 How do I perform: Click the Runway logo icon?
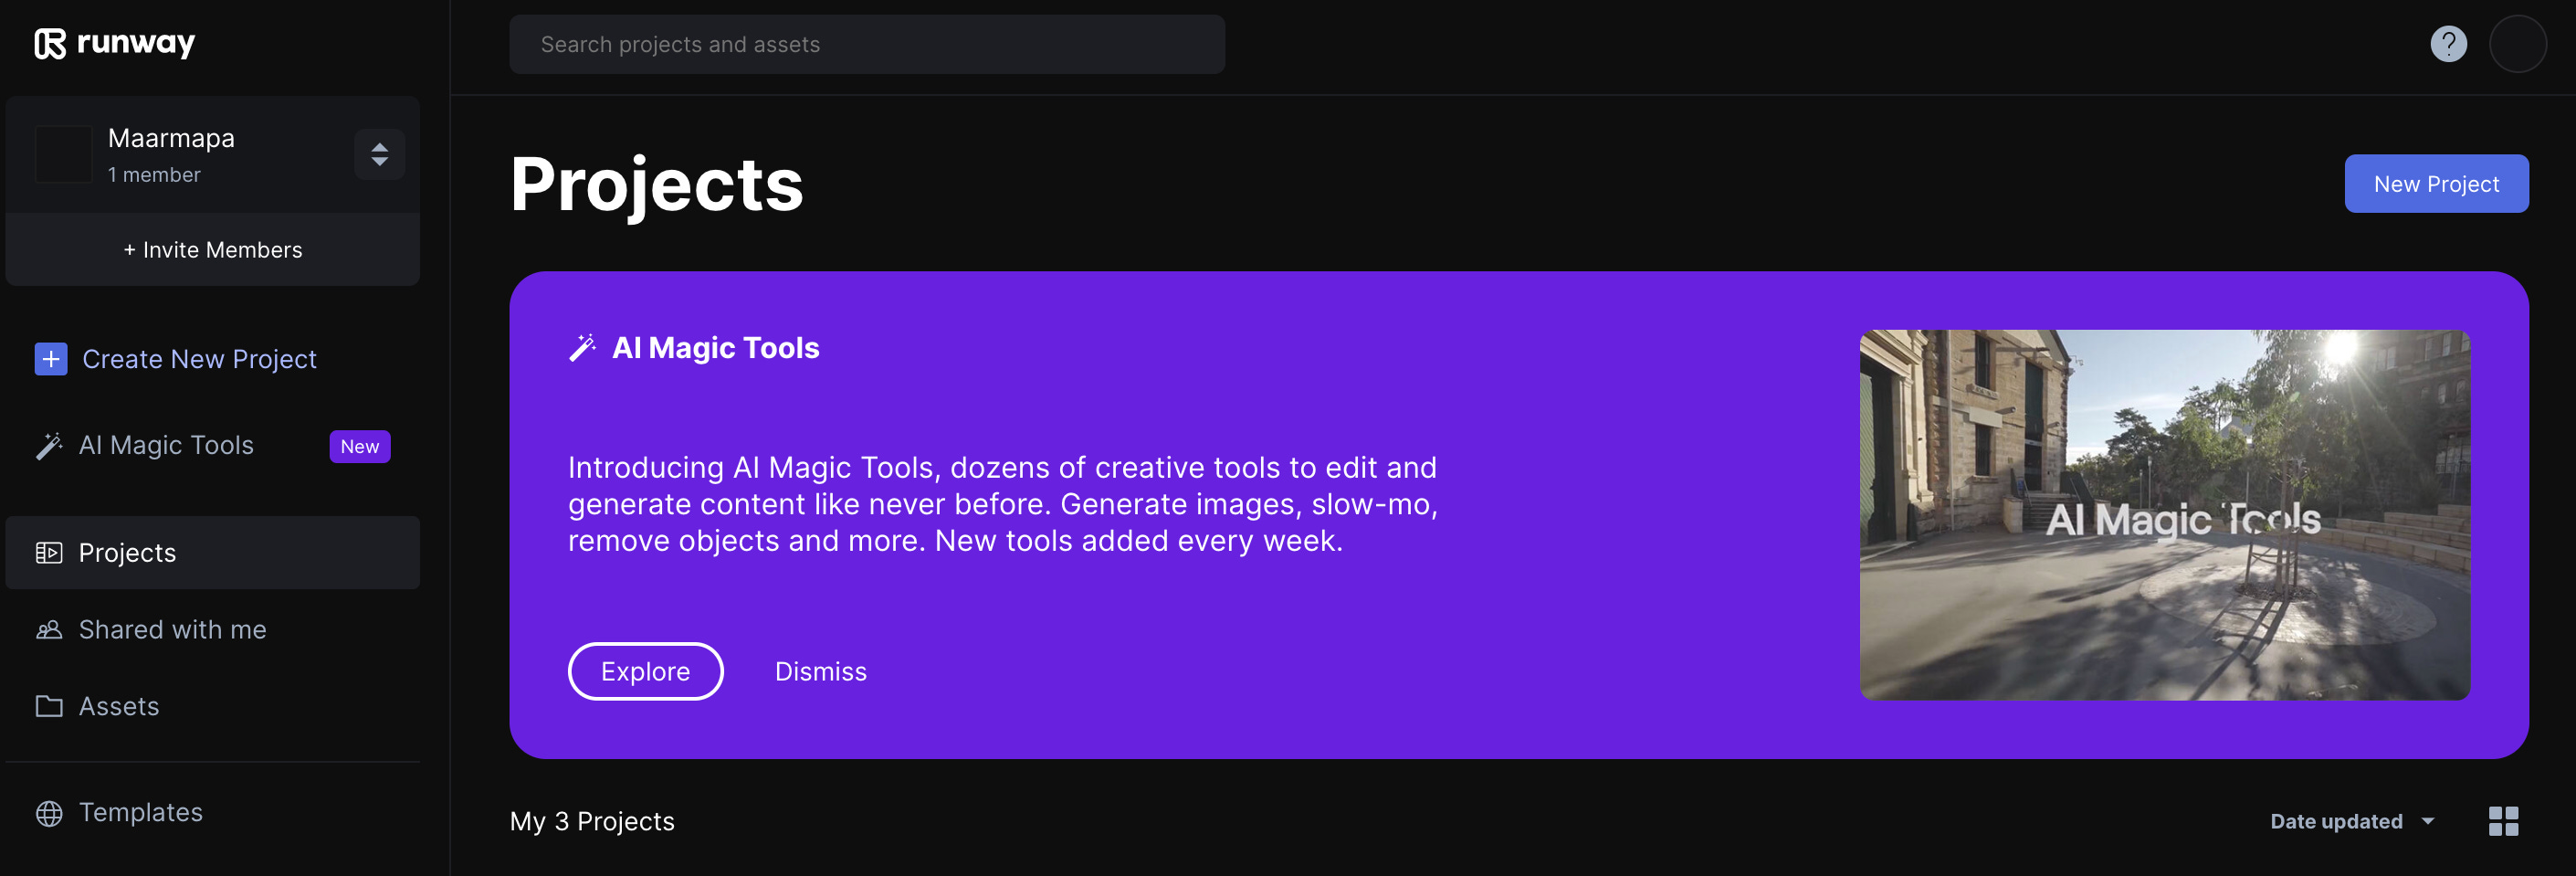[x=50, y=44]
